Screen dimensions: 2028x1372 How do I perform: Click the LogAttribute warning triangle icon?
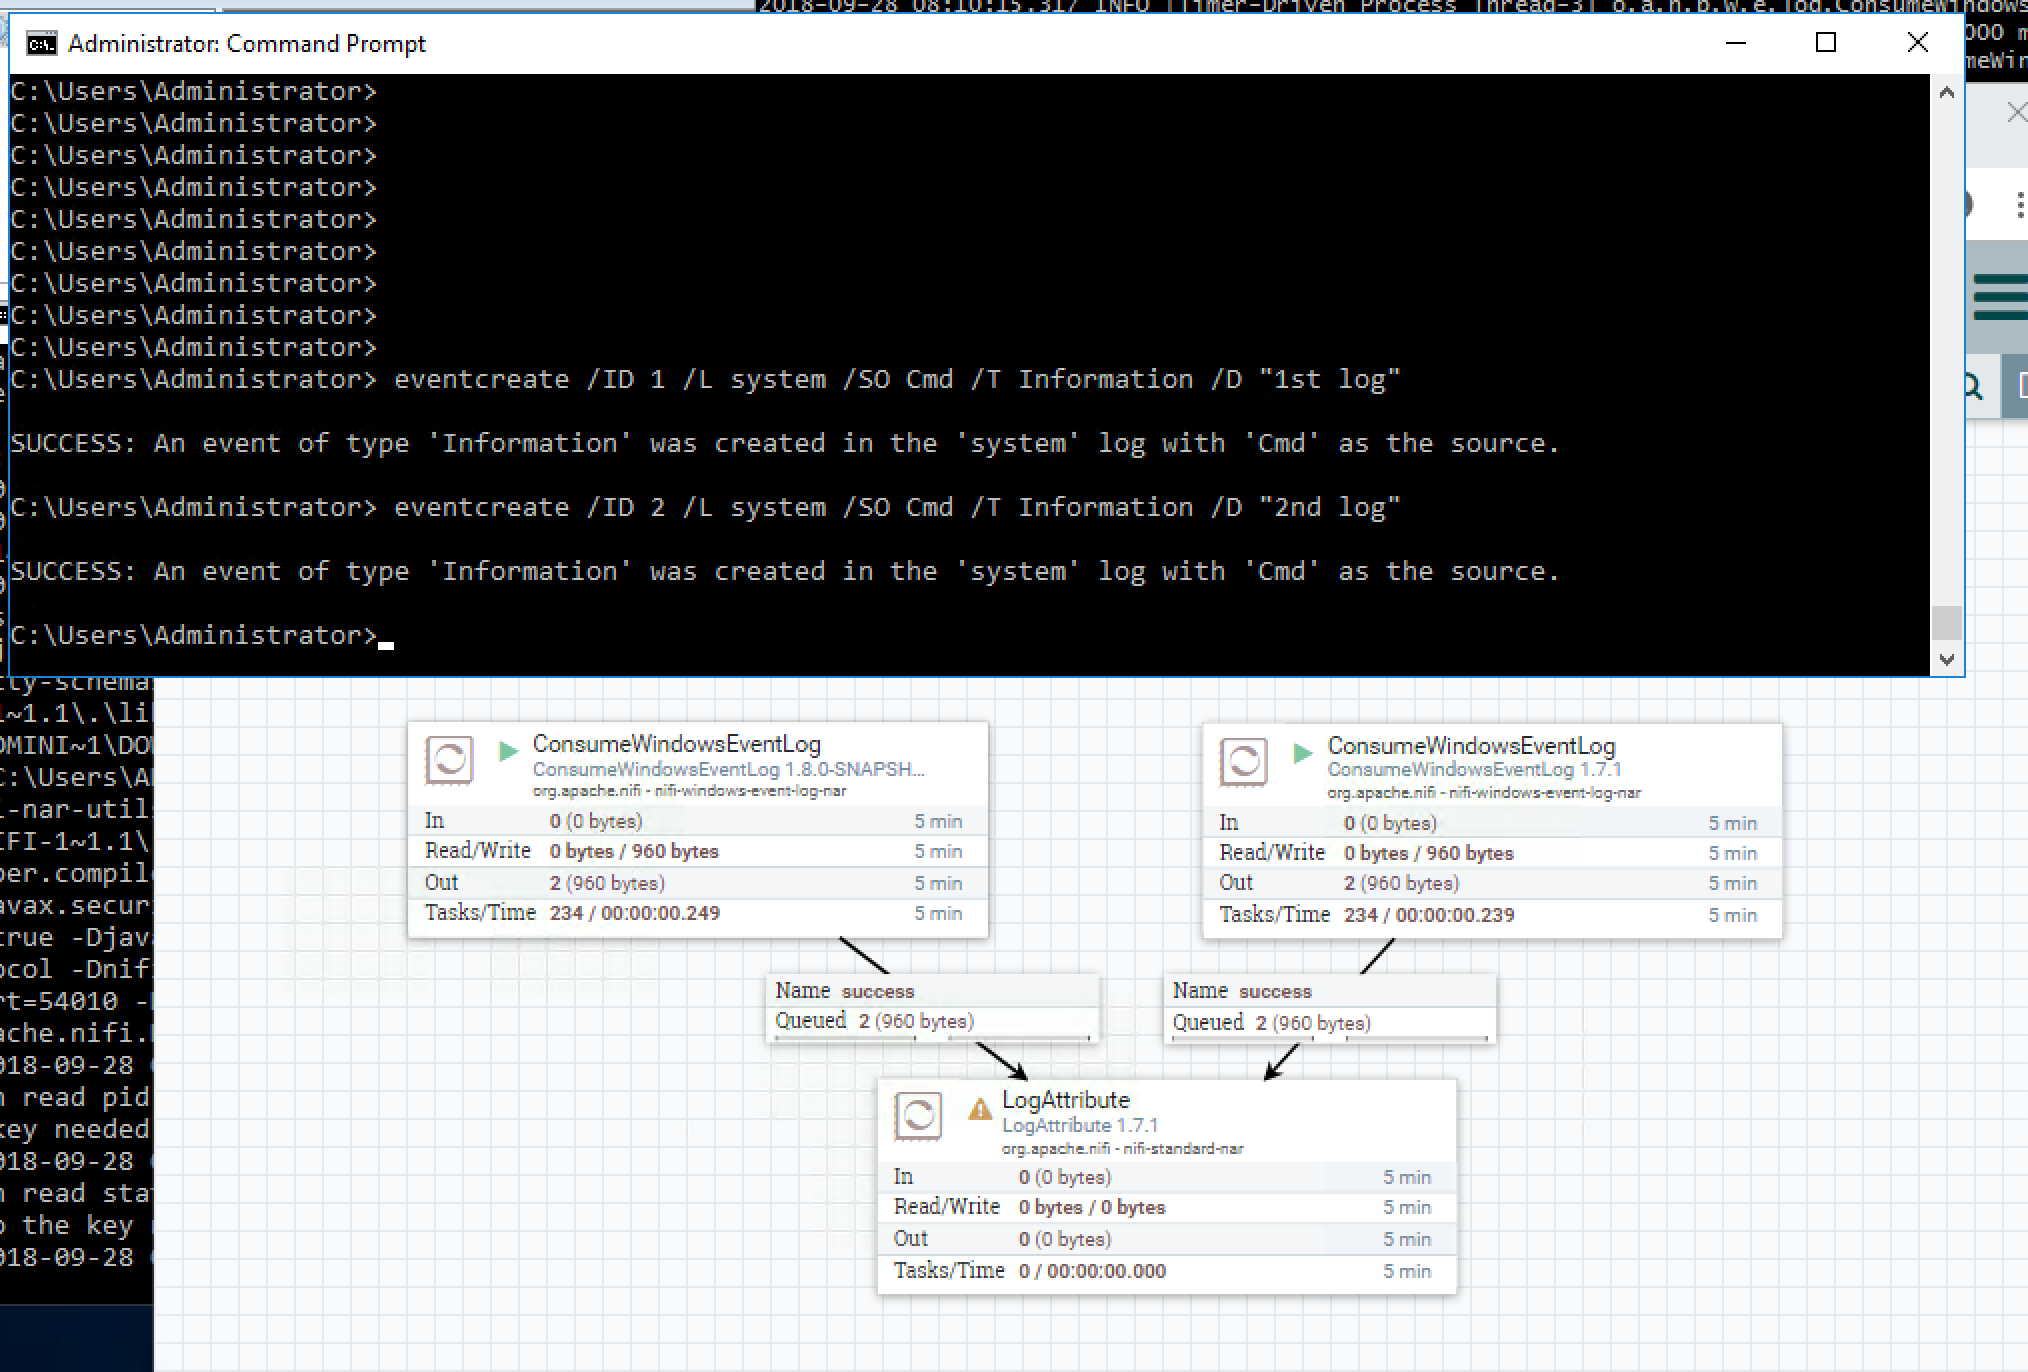[x=980, y=1108]
